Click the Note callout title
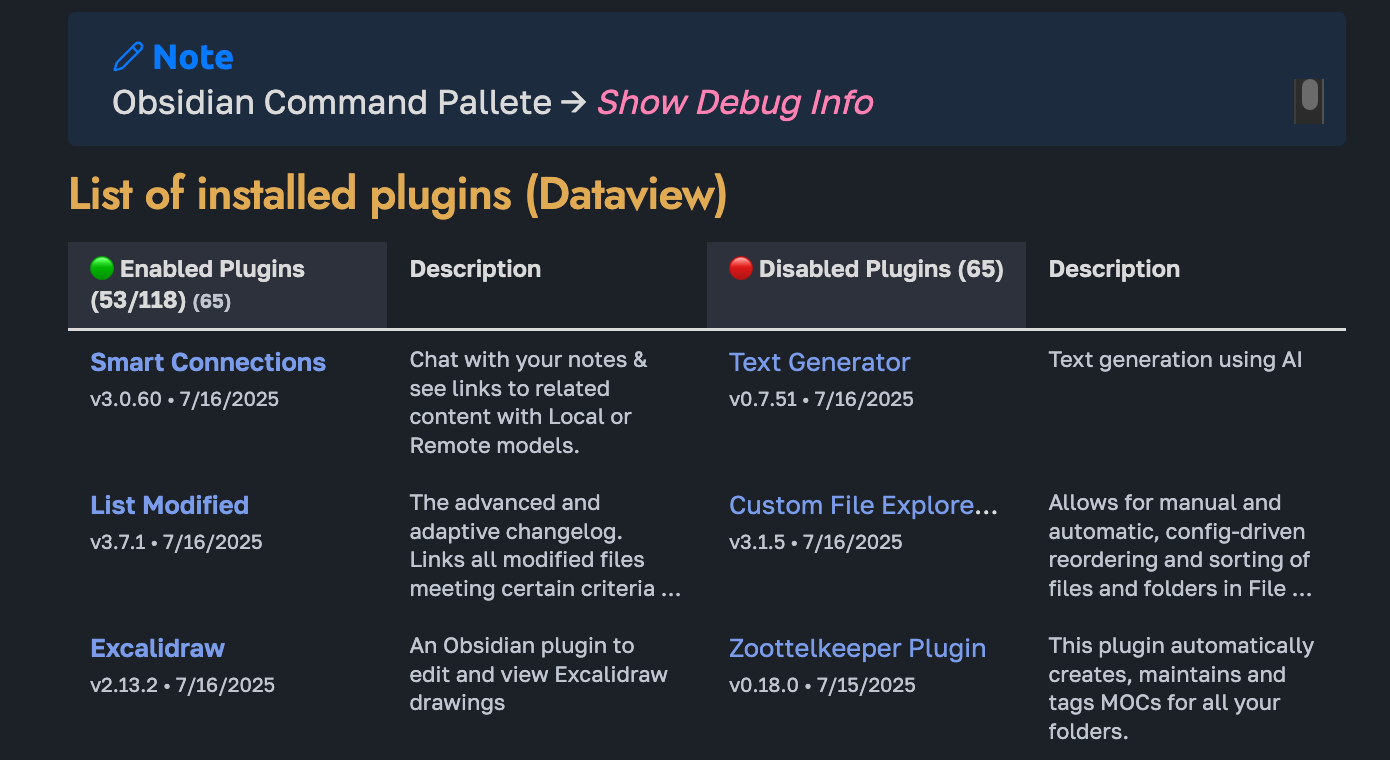 pyautogui.click(x=193, y=58)
